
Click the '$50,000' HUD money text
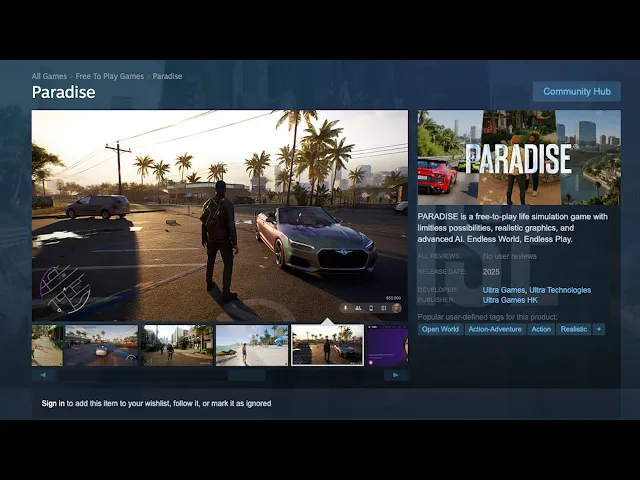pyautogui.click(x=393, y=298)
